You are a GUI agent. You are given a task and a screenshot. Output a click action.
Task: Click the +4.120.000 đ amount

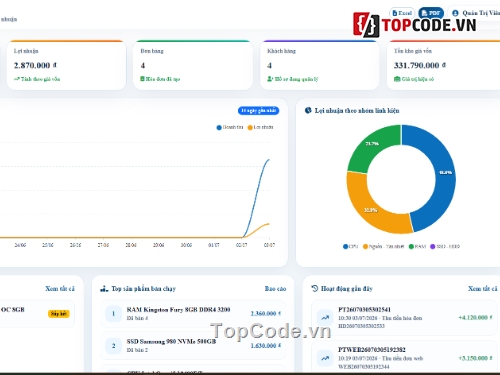pyautogui.click(x=475, y=318)
